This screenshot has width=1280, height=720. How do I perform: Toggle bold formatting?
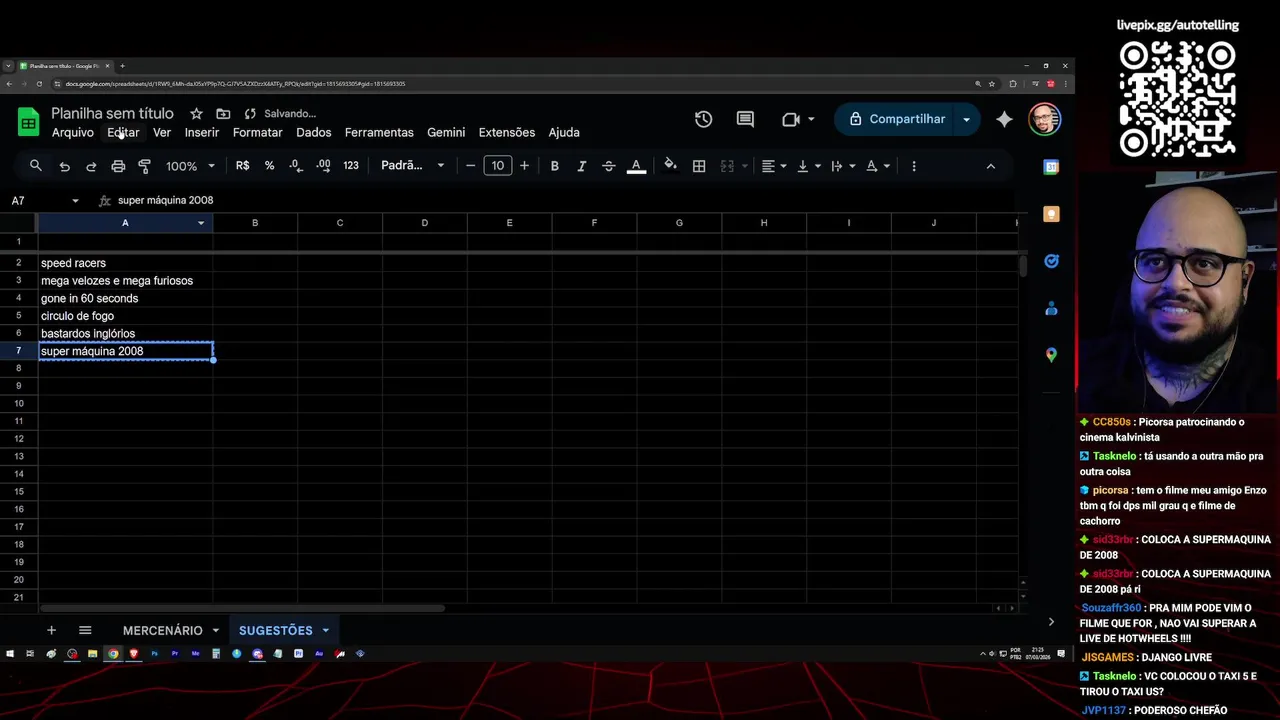pos(554,166)
